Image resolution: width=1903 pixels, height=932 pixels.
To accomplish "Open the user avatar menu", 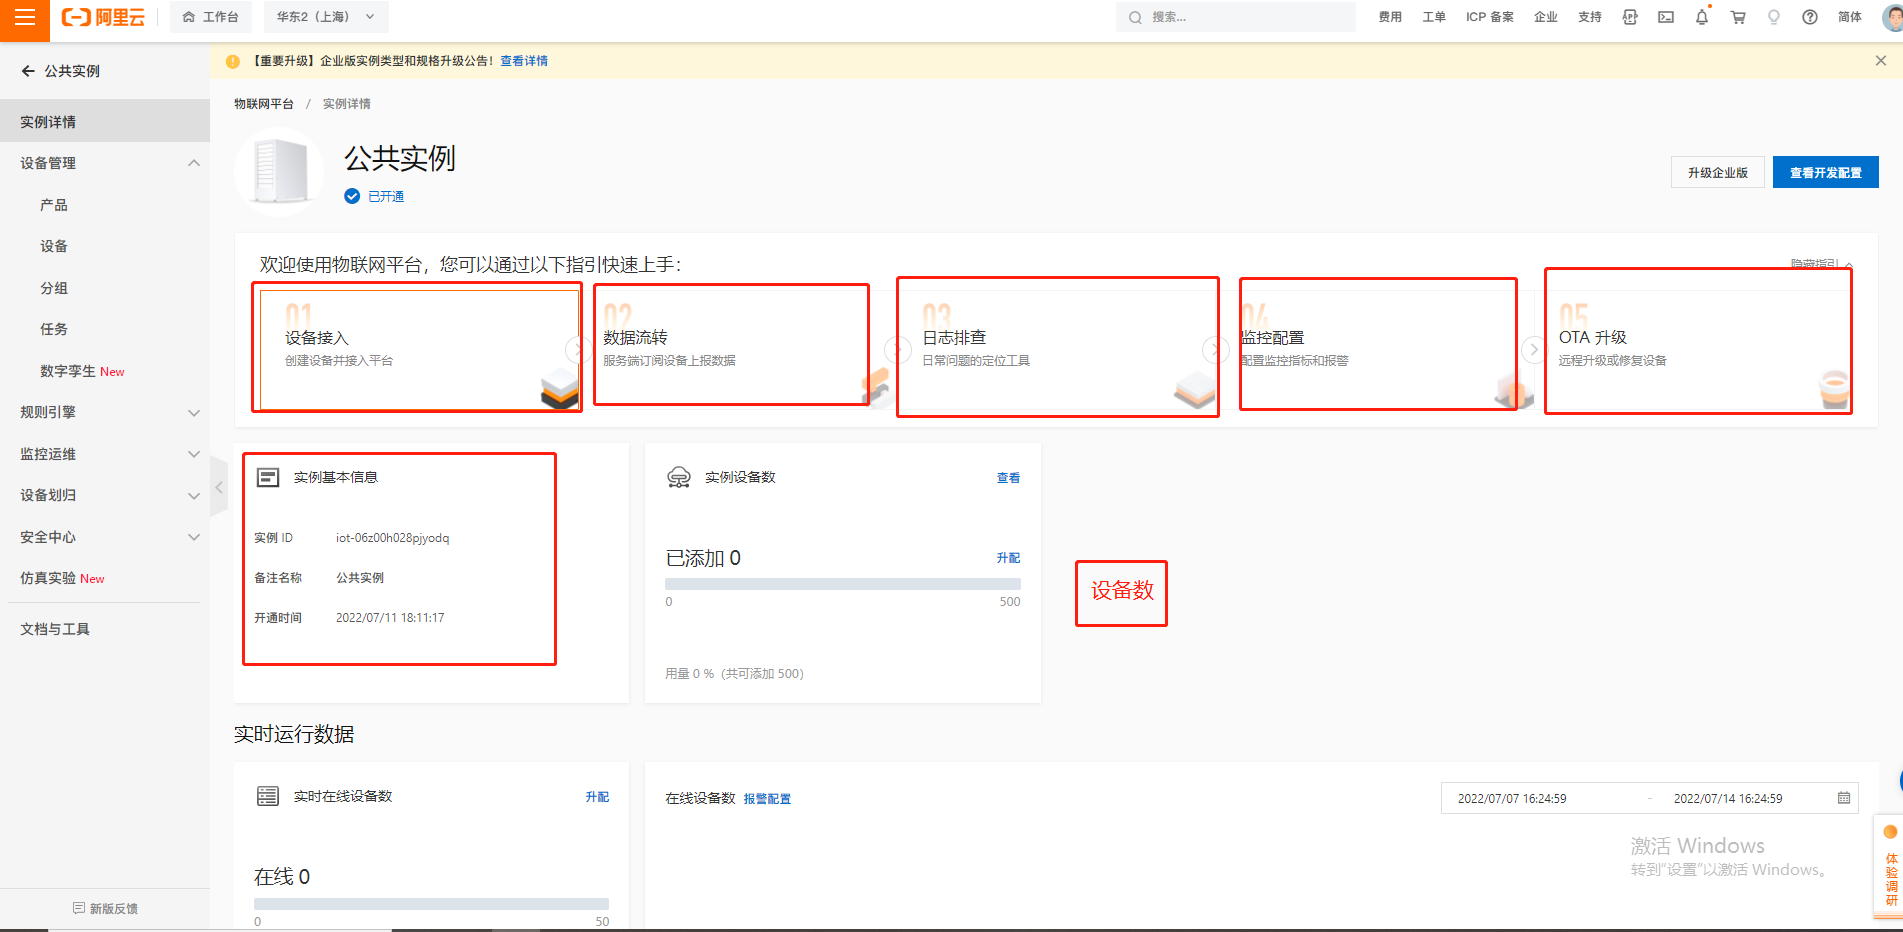I will [x=1892, y=17].
